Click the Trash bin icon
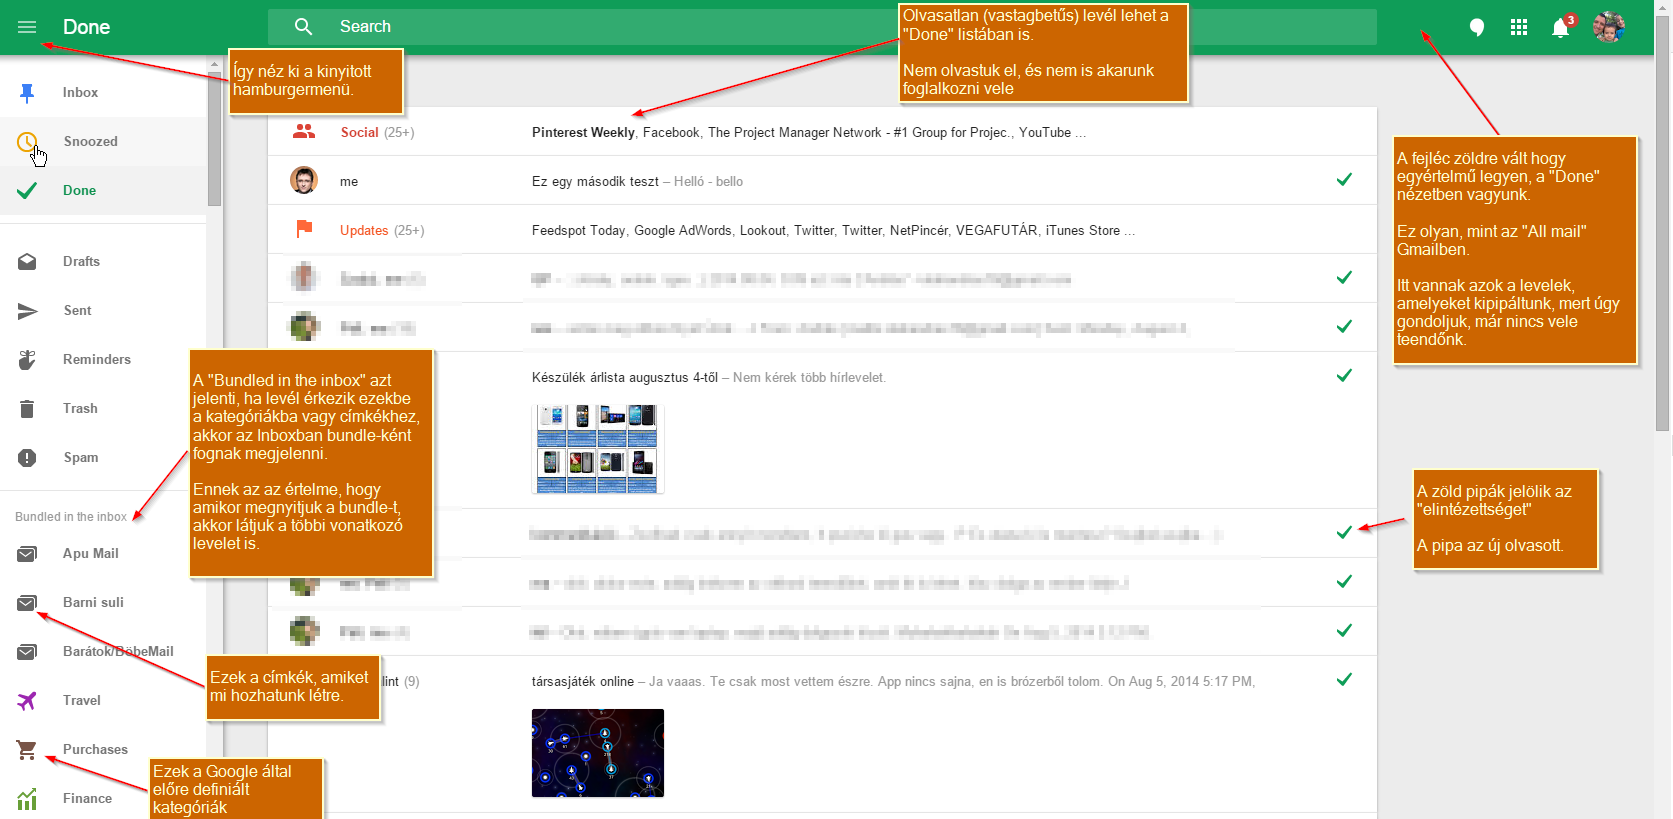The height and width of the screenshot is (819, 1673). click(x=27, y=409)
